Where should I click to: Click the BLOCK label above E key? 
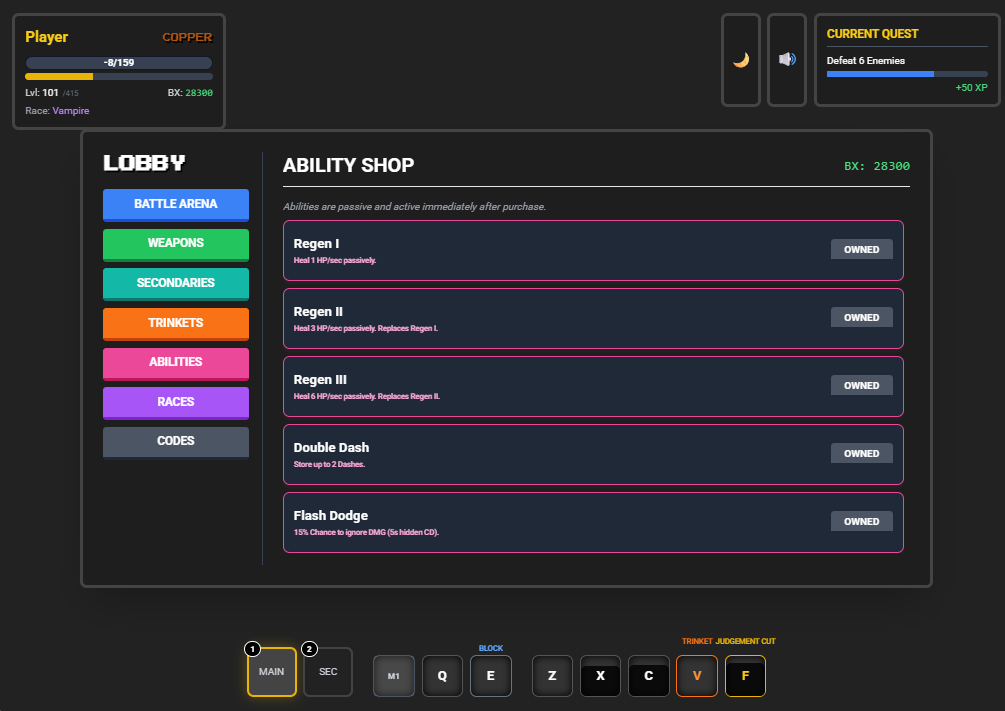pos(491,648)
